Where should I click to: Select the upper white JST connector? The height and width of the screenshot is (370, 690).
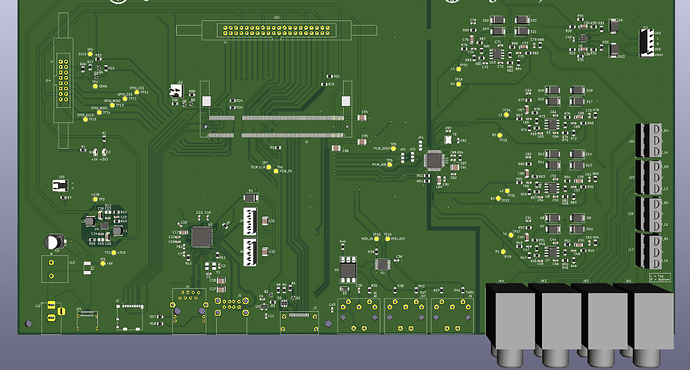pos(250,221)
